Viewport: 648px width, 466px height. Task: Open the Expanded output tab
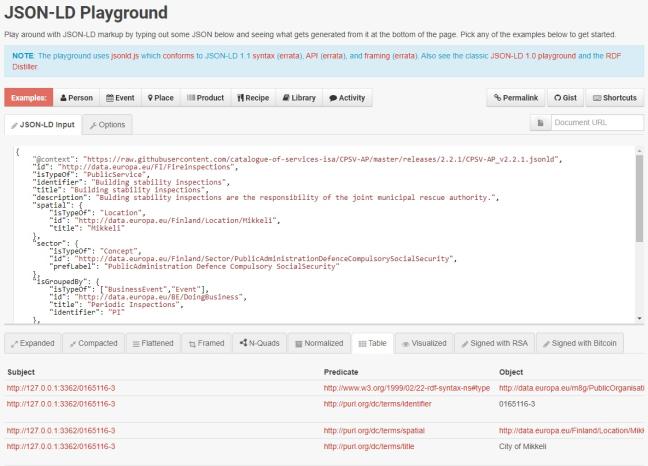33,343
